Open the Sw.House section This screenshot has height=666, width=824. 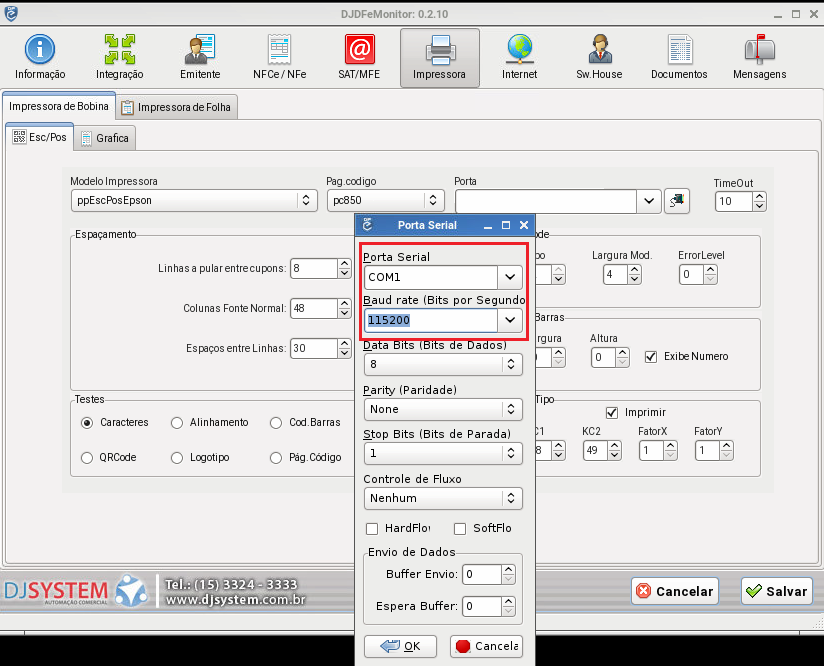click(x=599, y=57)
